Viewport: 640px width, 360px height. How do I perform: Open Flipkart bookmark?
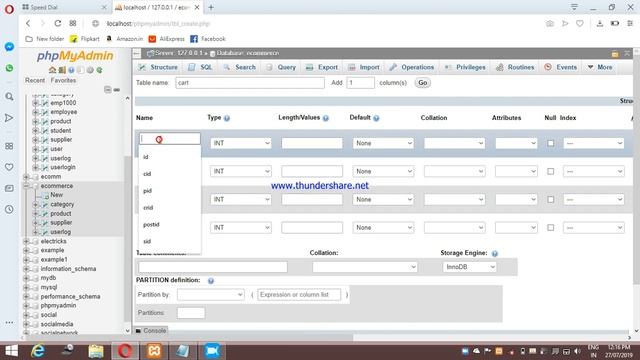85,39
